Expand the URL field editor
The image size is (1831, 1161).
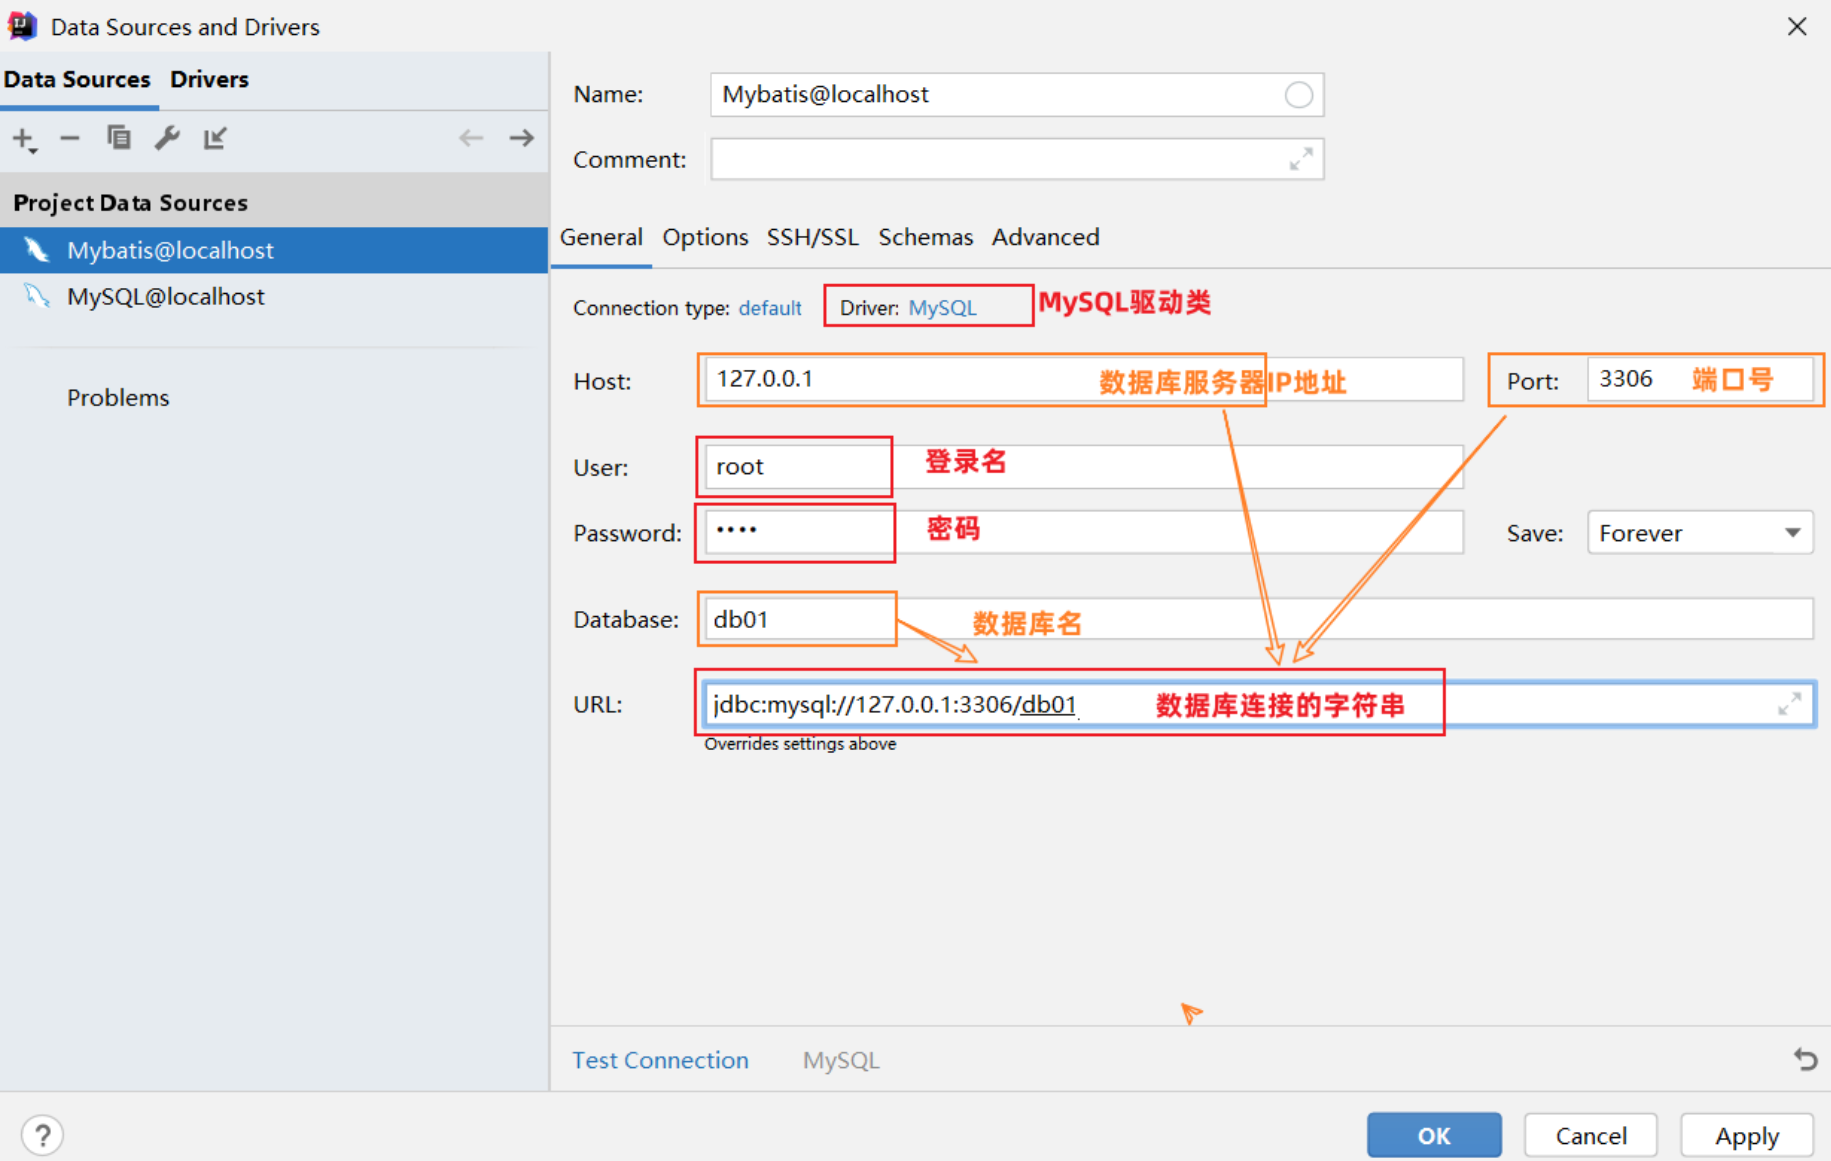(1789, 704)
